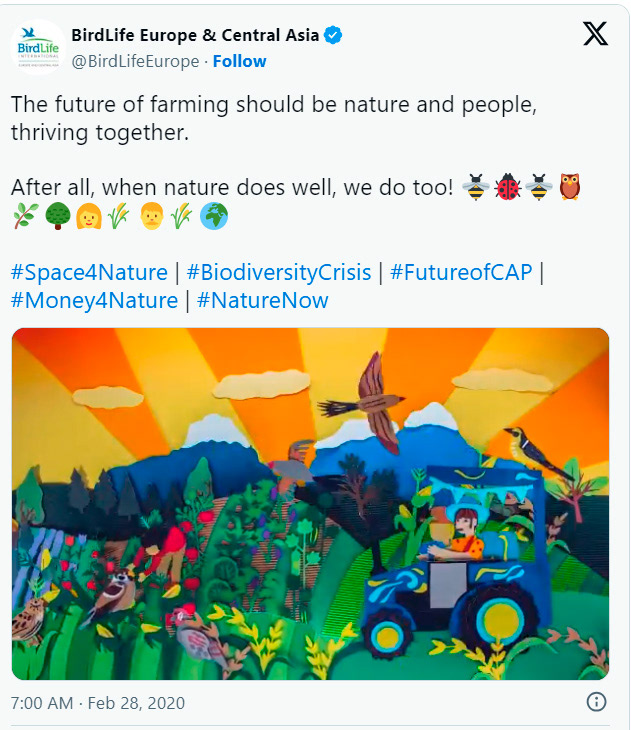Open the paper-art farm video thumbnail

[310, 504]
